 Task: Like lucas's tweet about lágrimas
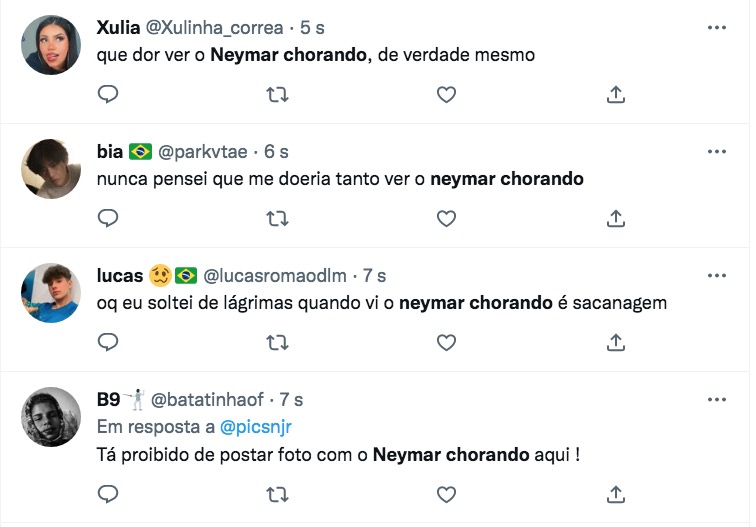[447, 342]
